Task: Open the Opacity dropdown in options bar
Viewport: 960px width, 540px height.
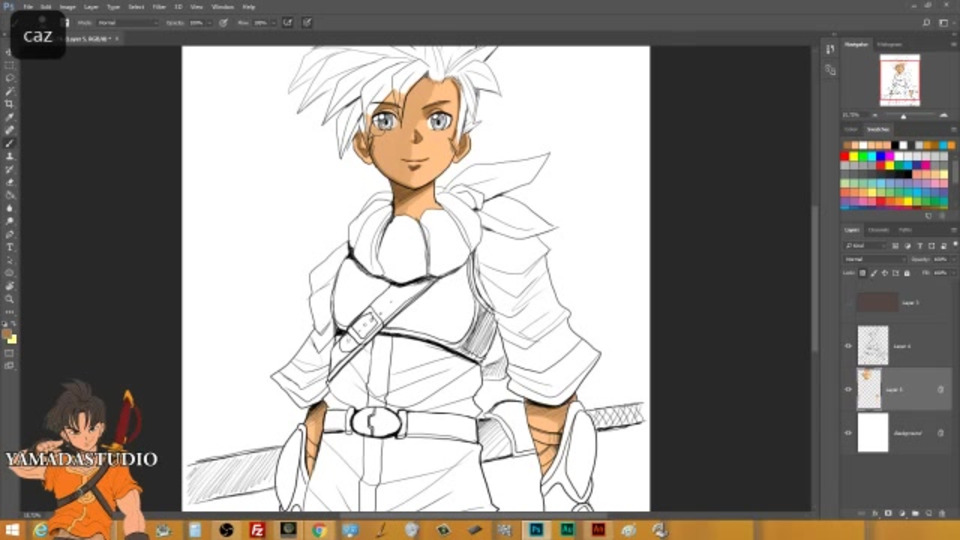Action: (x=209, y=23)
